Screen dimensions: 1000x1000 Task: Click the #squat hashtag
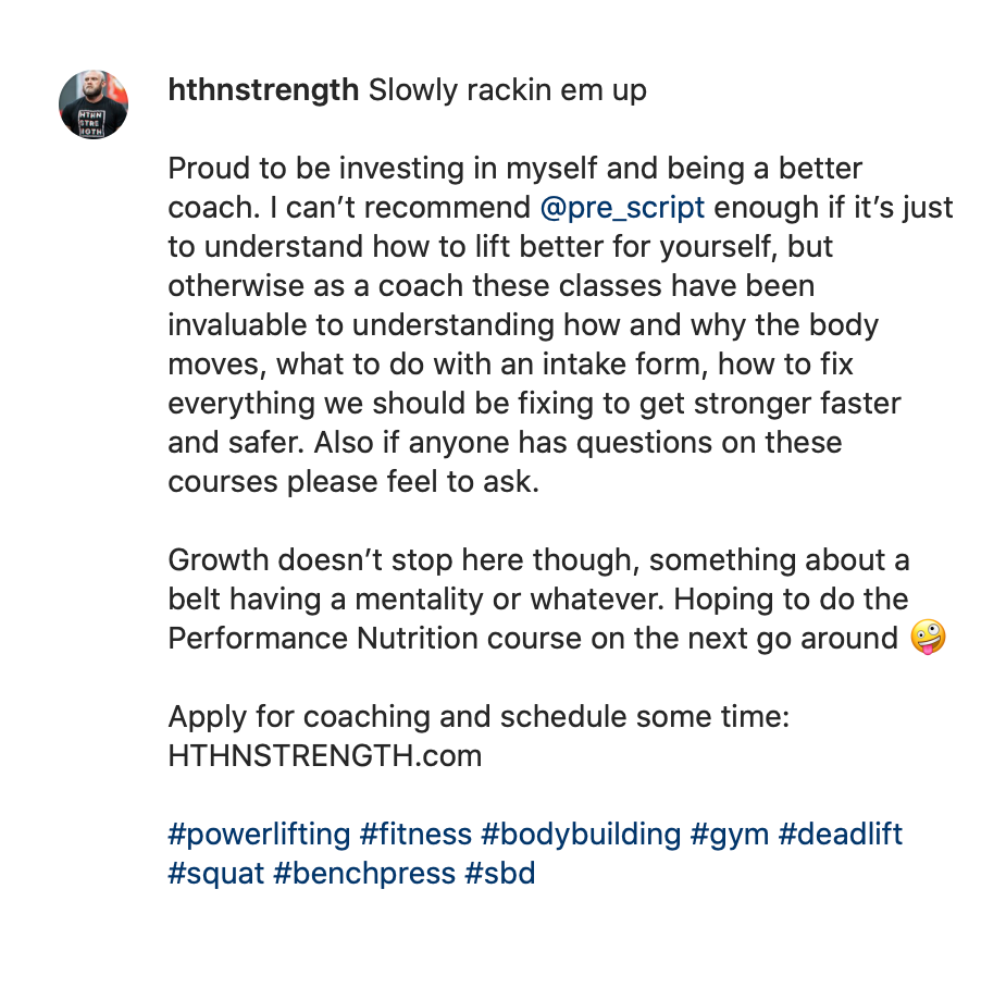(216, 873)
